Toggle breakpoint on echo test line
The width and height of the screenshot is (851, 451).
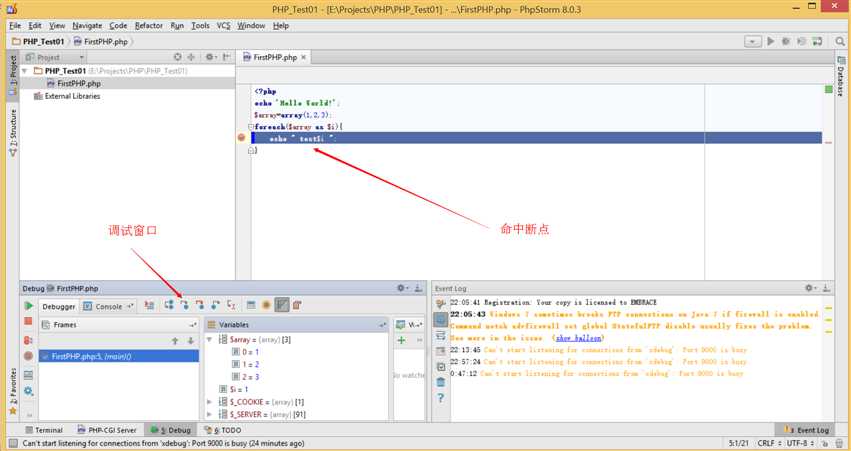pos(242,138)
